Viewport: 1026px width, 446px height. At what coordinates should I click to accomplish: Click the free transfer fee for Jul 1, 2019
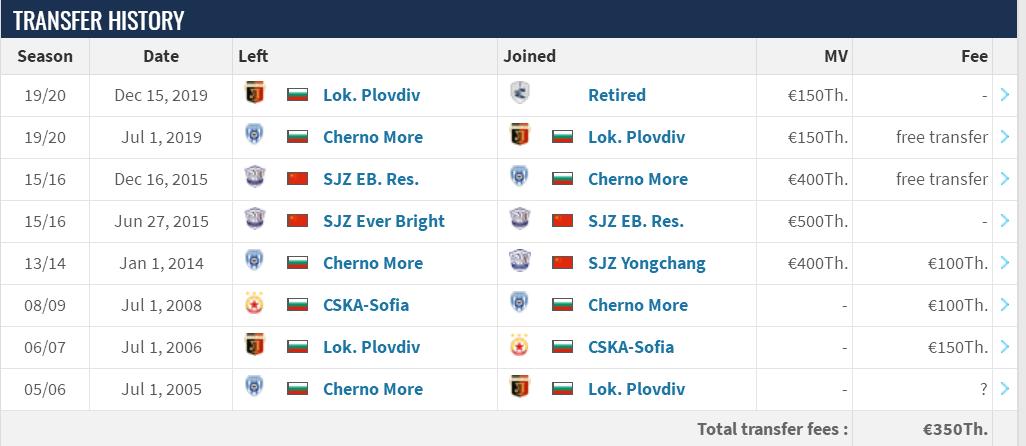tap(941, 137)
